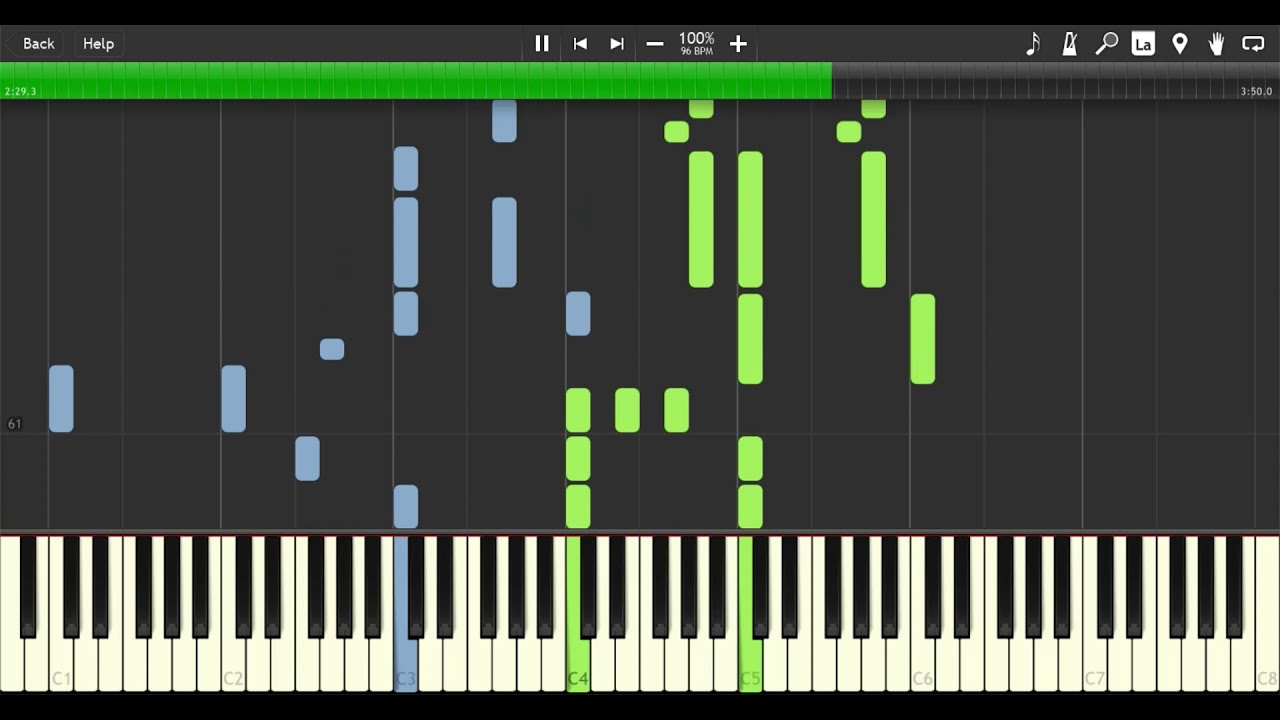Go back using the Back button
The image size is (1280, 720).
point(38,43)
